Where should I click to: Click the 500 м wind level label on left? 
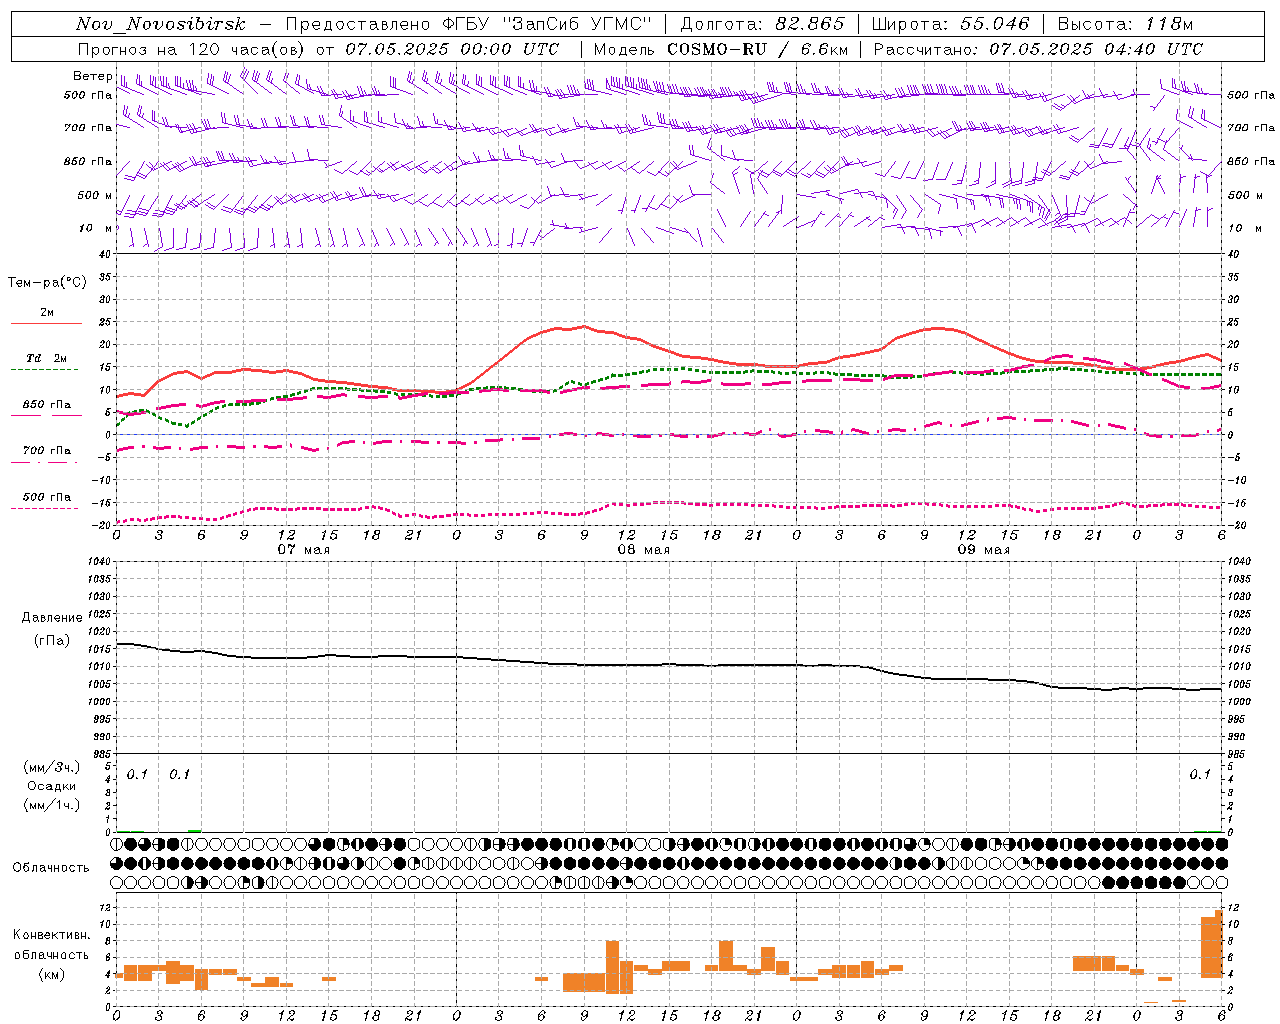coord(95,195)
